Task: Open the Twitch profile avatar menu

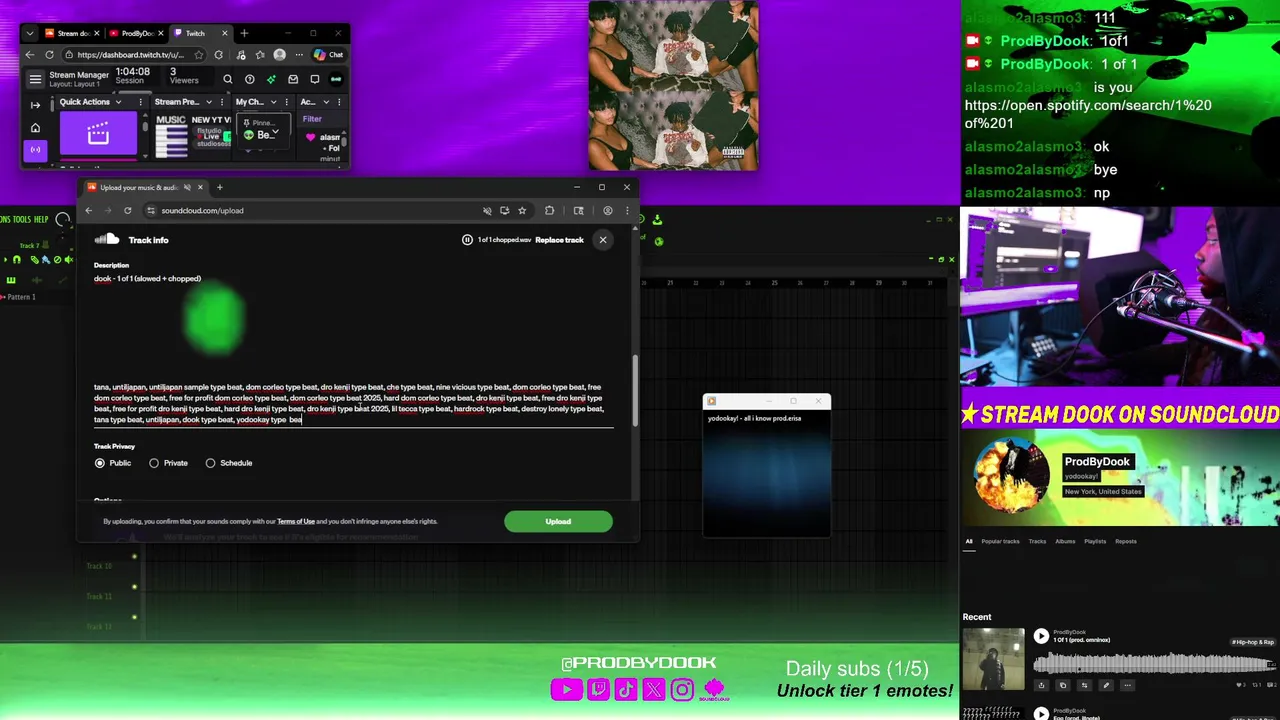Action: (336, 79)
